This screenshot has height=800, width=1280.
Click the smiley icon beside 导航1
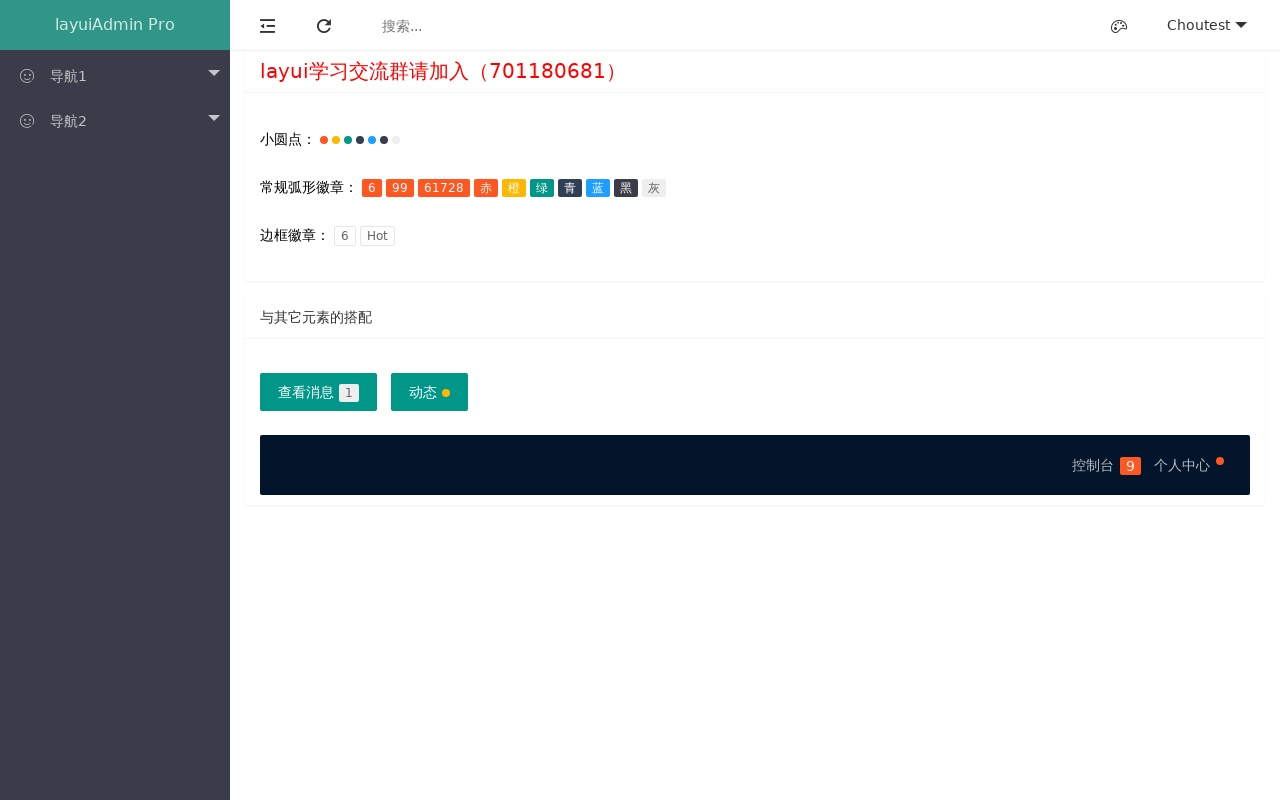coord(27,76)
